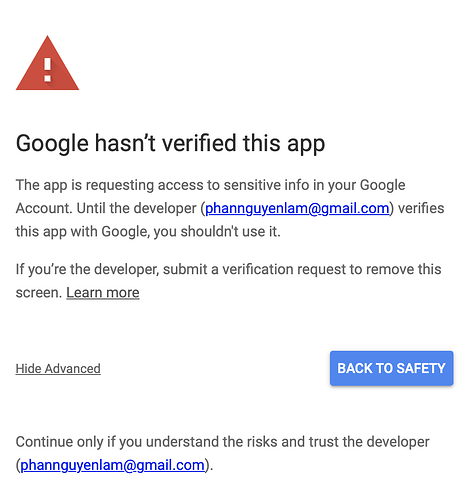Click the word 'Google' in the heading

(52, 143)
